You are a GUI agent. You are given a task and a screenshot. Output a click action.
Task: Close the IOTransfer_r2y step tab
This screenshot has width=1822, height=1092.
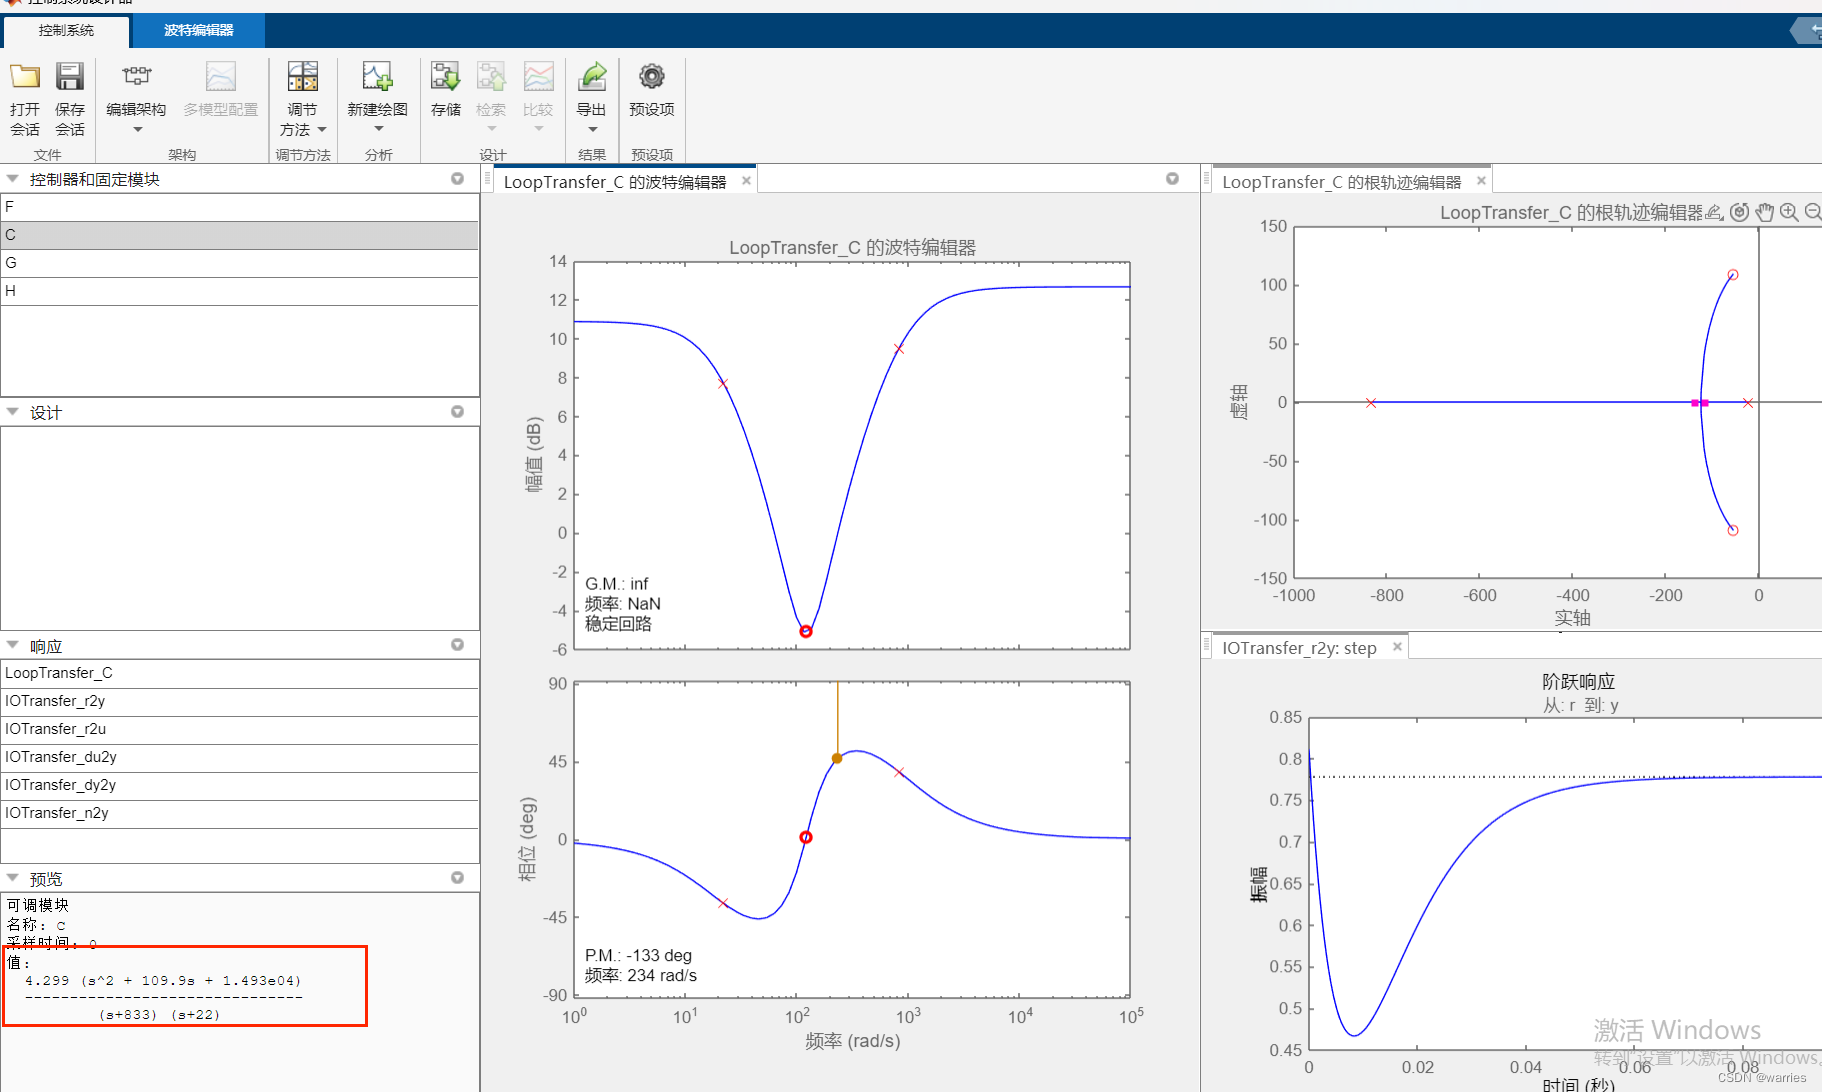pos(1397,647)
